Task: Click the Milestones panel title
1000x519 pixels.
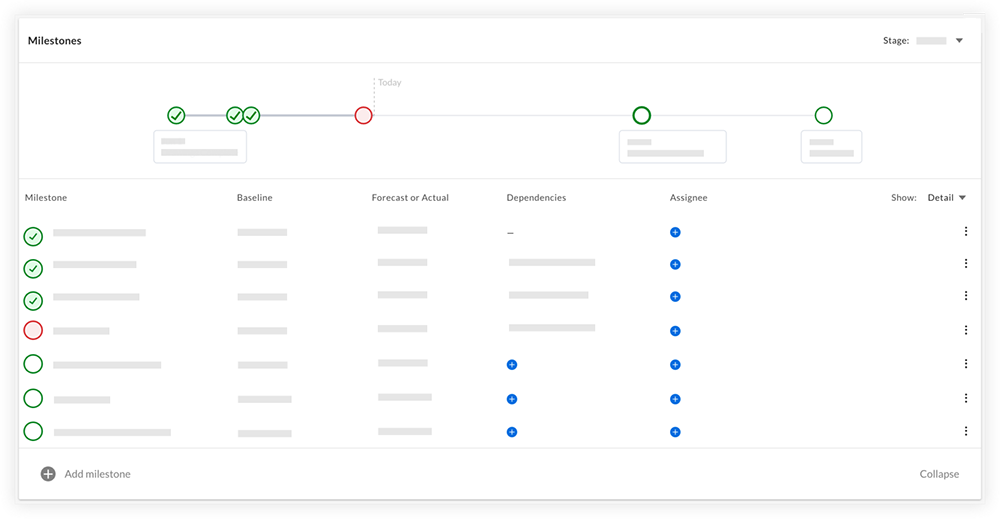Action: (x=55, y=41)
